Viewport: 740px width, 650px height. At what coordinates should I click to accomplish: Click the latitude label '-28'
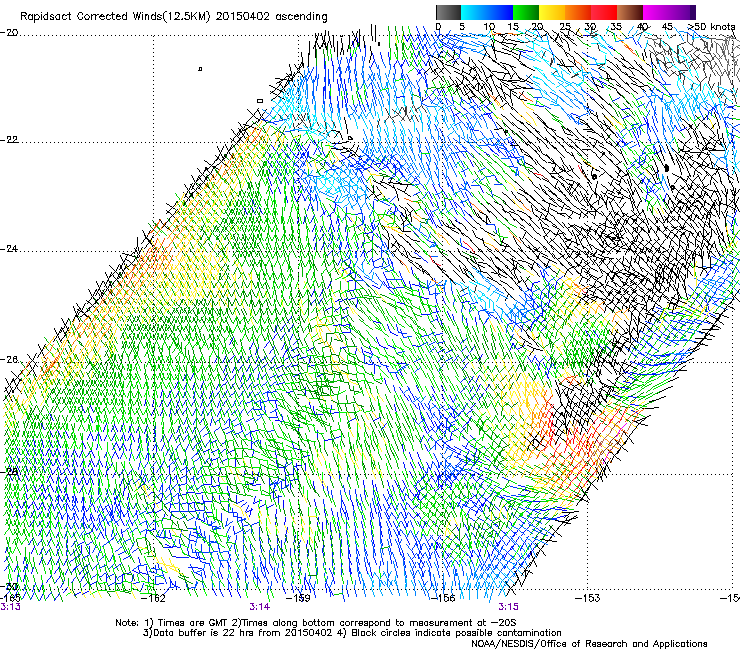coord(9,472)
